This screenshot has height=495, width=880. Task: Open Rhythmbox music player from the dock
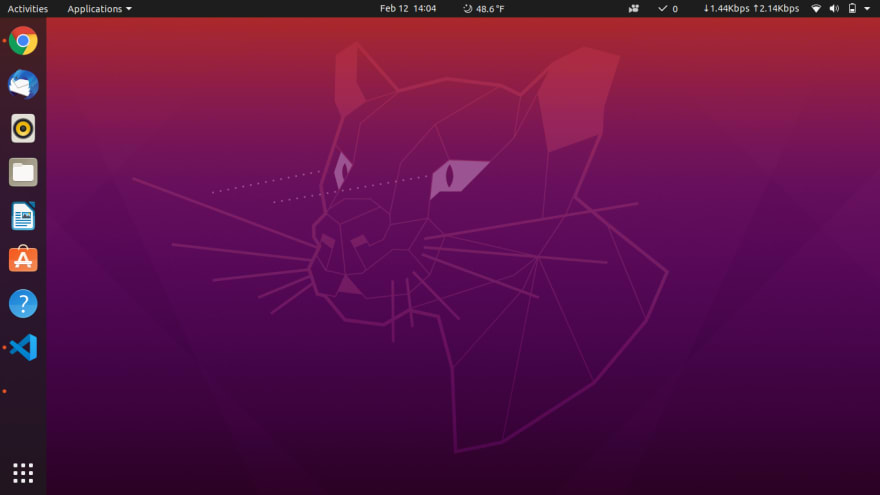(23, 129)
